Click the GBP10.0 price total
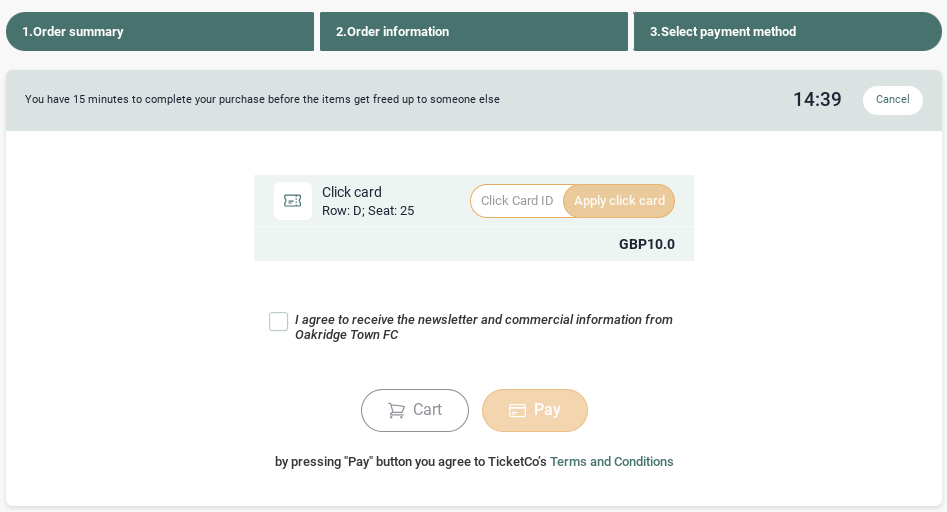 (647, 245)
